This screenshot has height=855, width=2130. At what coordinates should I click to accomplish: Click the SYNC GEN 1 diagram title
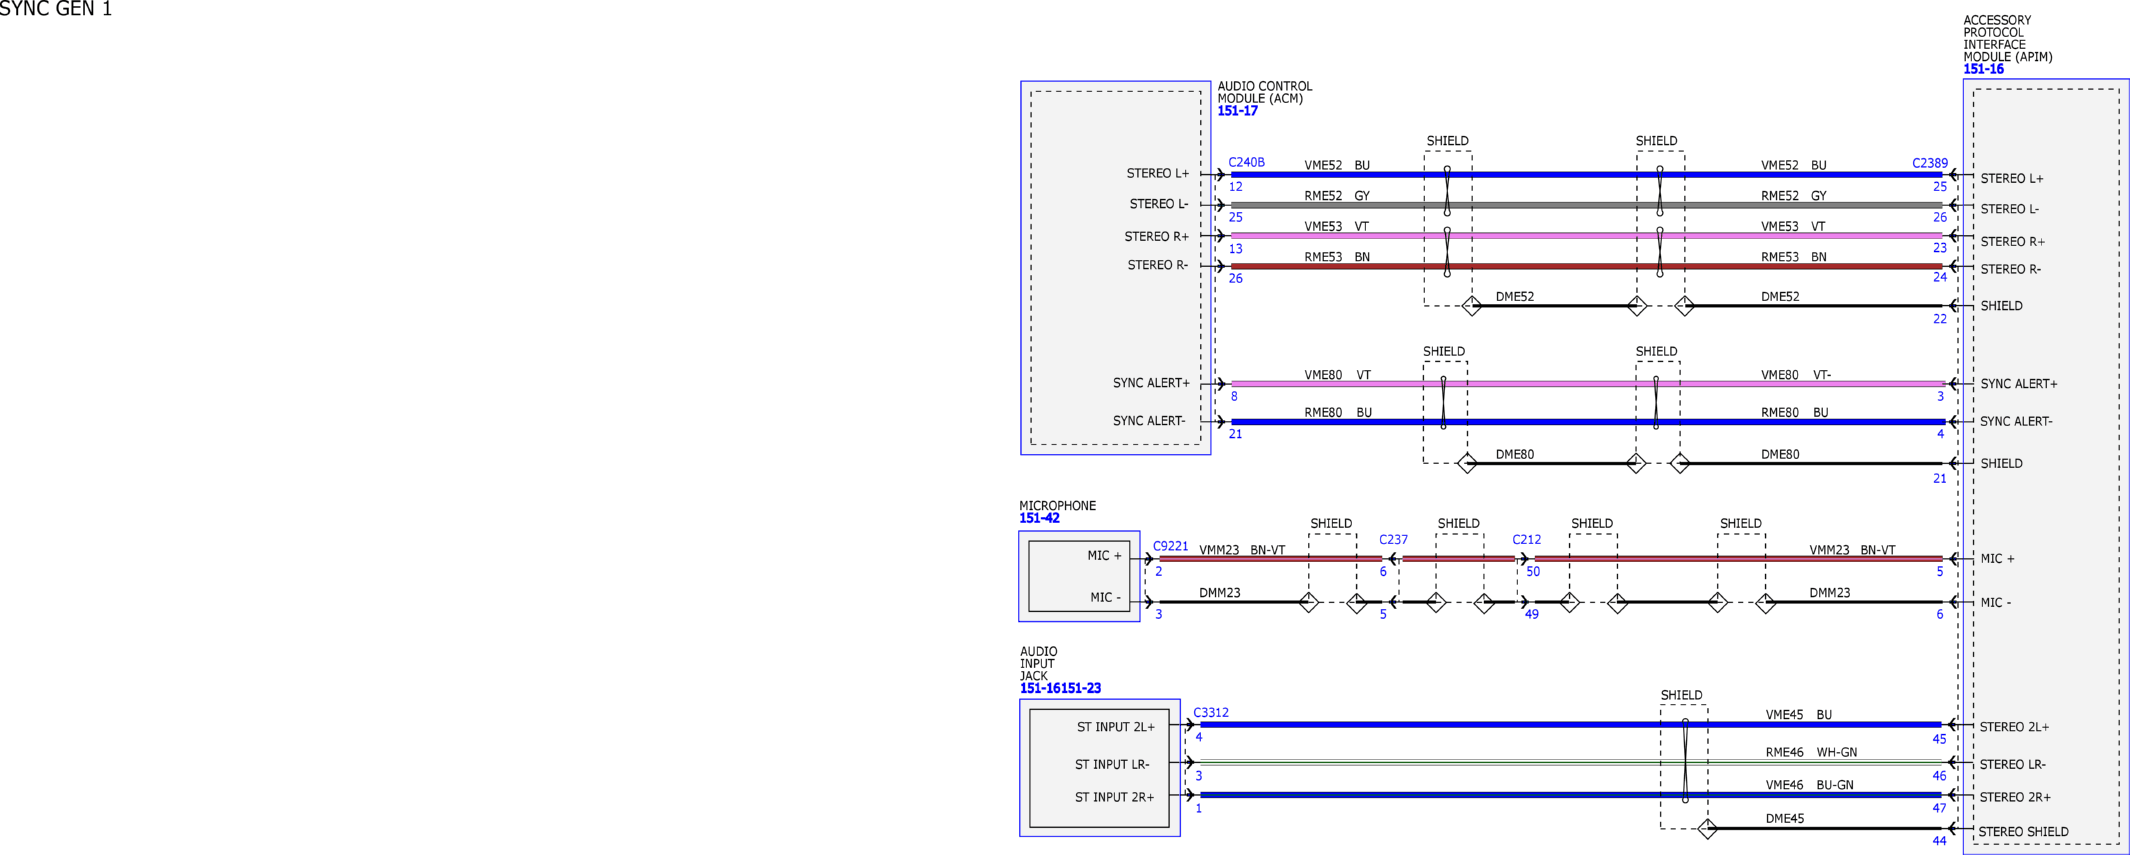pos(56,9)
